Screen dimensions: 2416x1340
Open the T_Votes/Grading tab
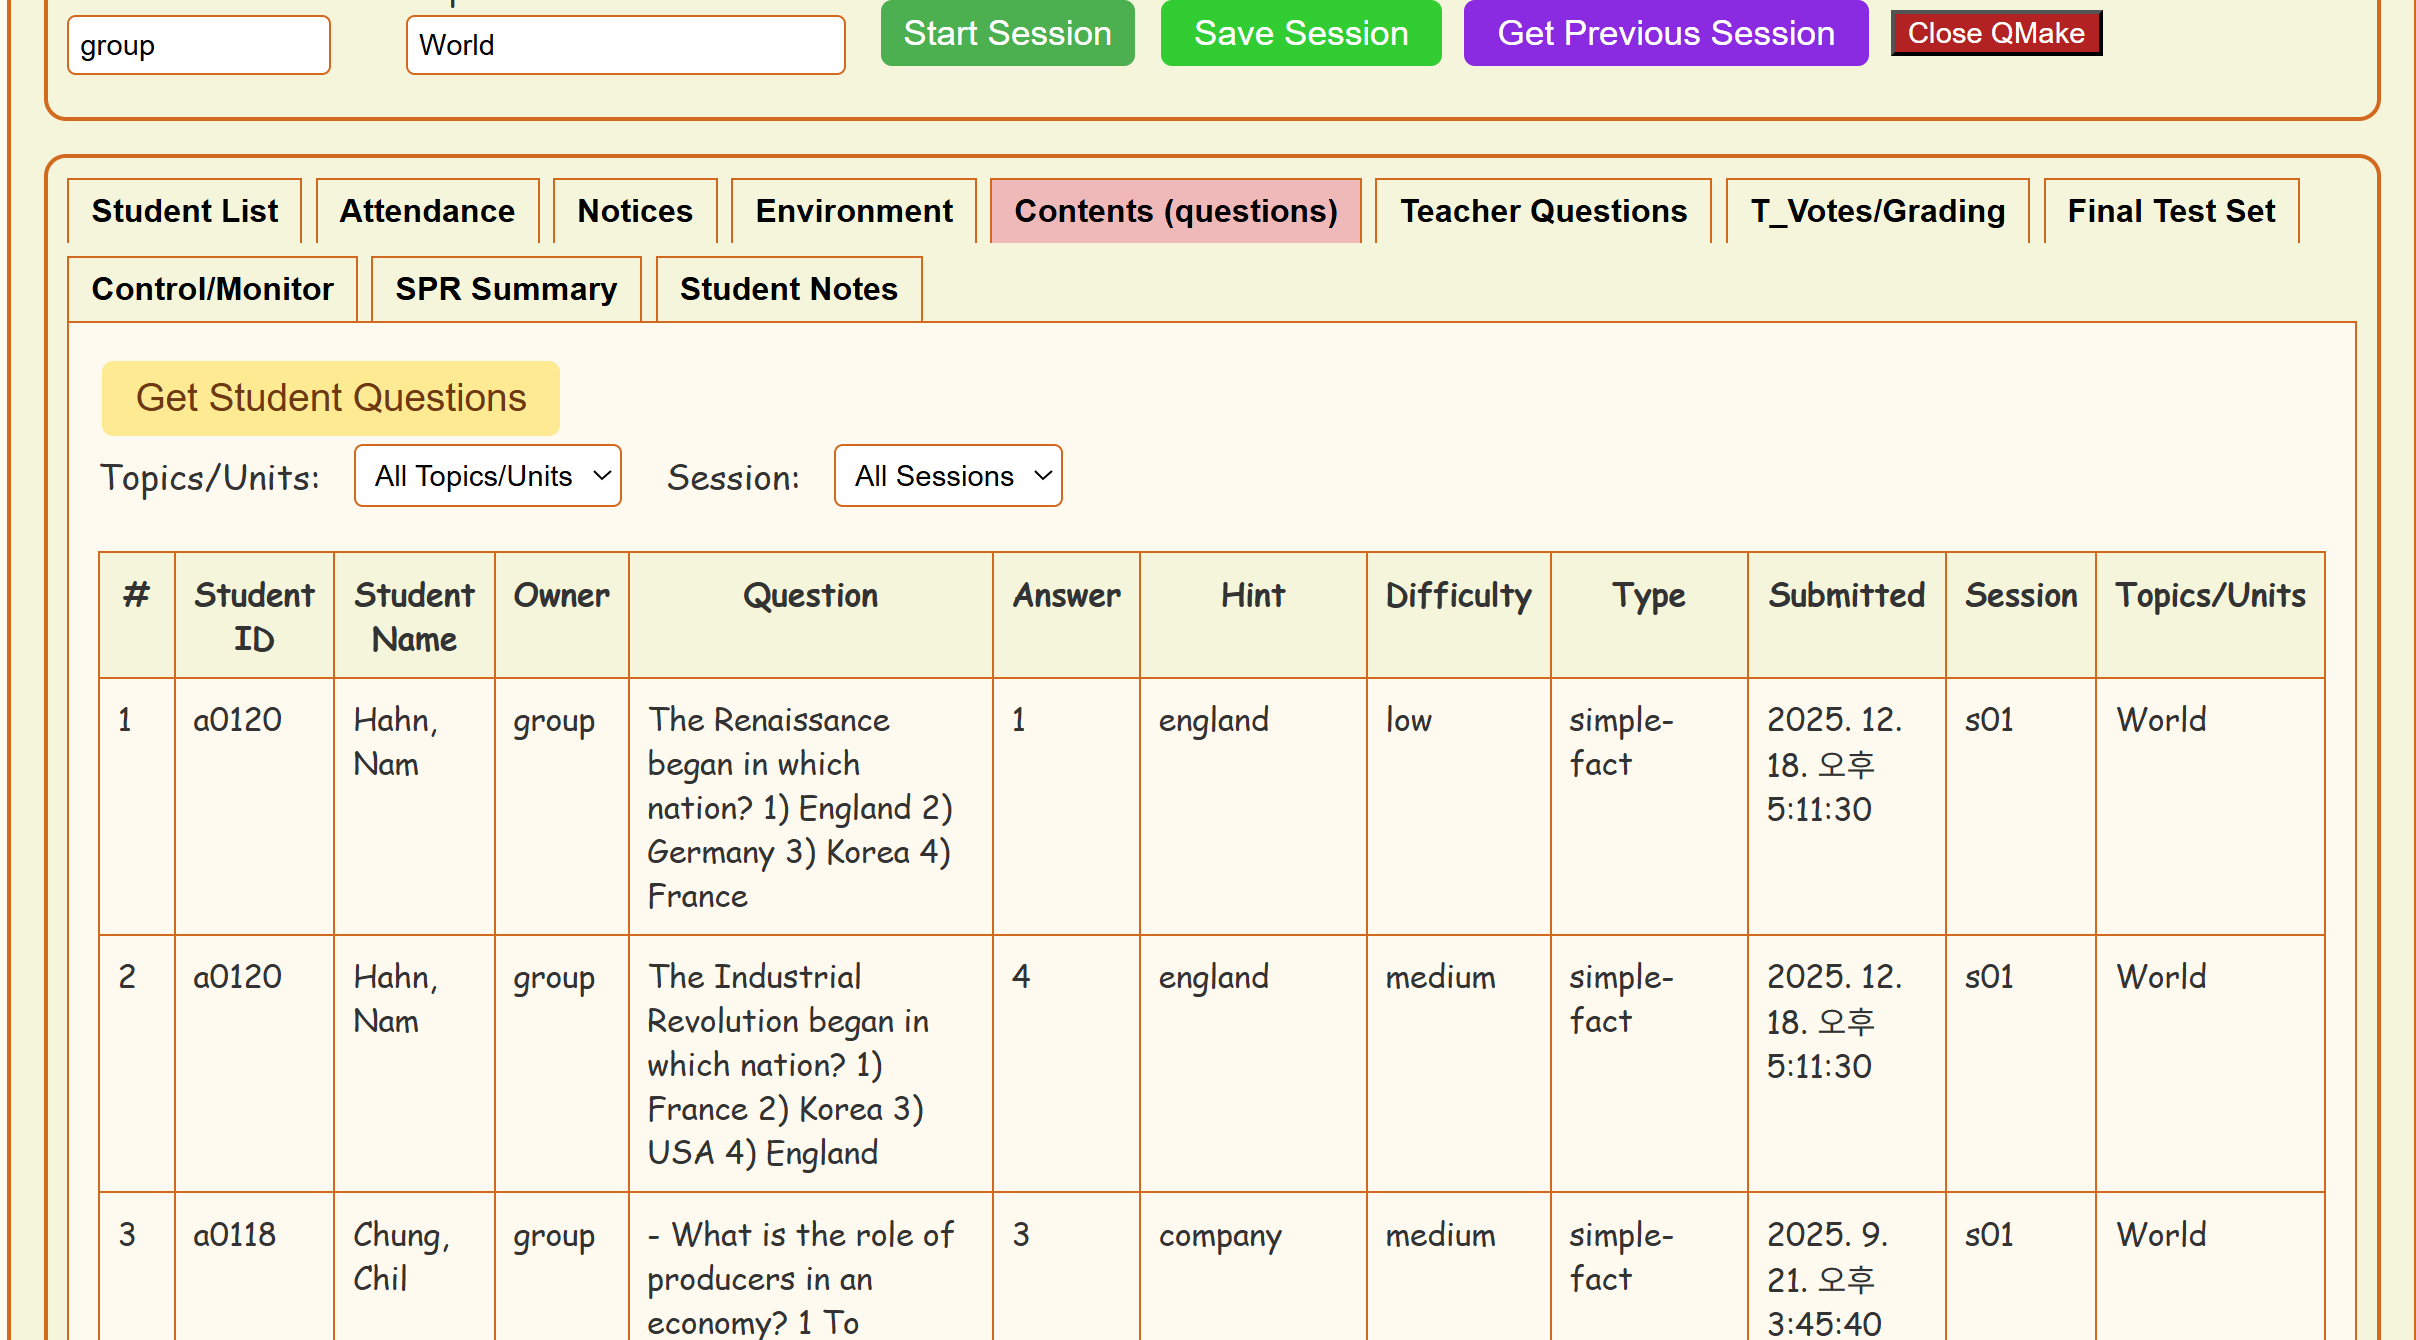click(x=1877, y=211)
